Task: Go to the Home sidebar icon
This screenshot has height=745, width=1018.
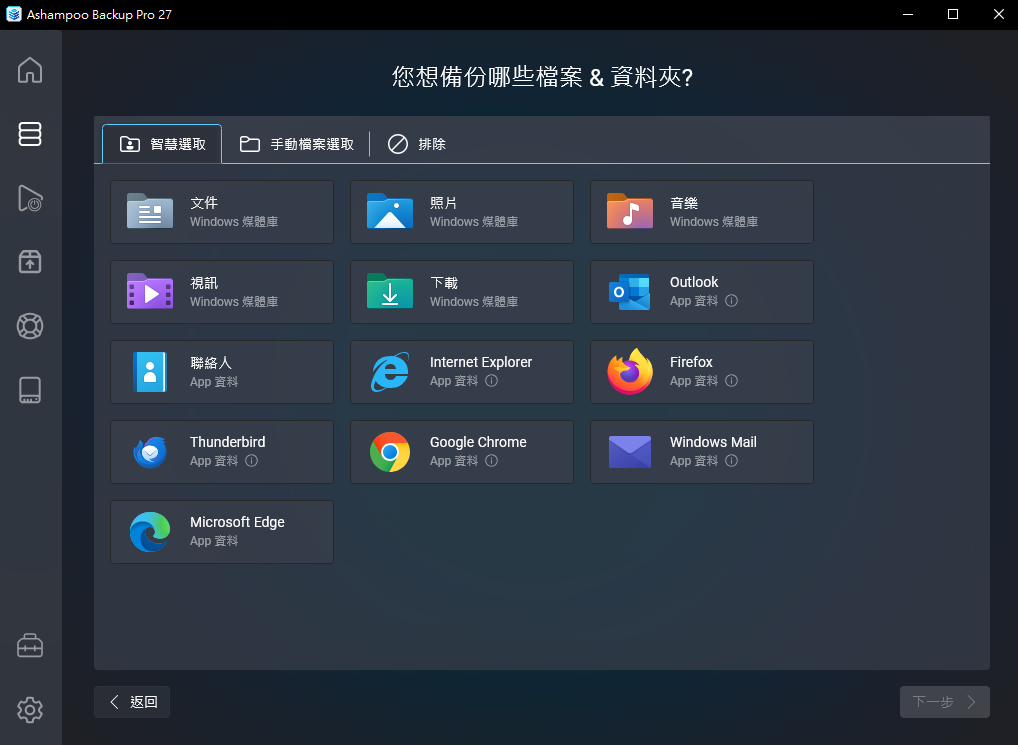Action: [x=30, y=70]
